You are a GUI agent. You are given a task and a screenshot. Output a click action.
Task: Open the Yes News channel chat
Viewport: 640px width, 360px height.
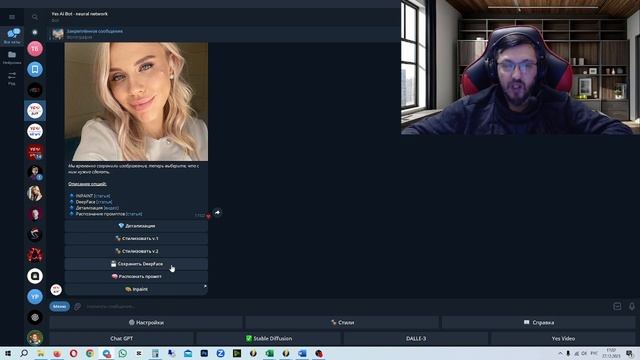point(35,131)
